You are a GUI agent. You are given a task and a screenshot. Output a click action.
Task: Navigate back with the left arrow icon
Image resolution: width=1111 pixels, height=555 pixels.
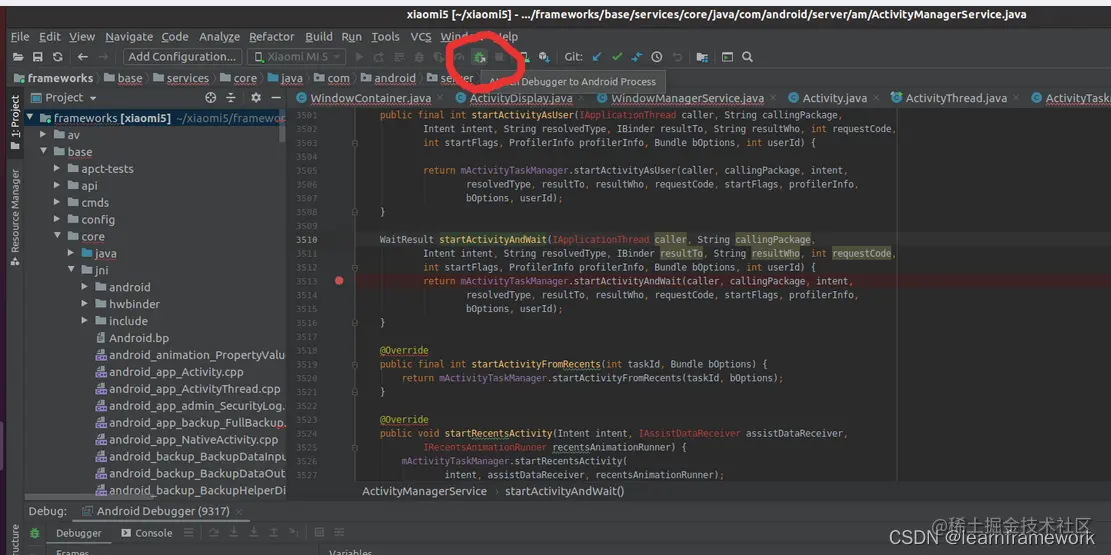click(x=83, y=57)
